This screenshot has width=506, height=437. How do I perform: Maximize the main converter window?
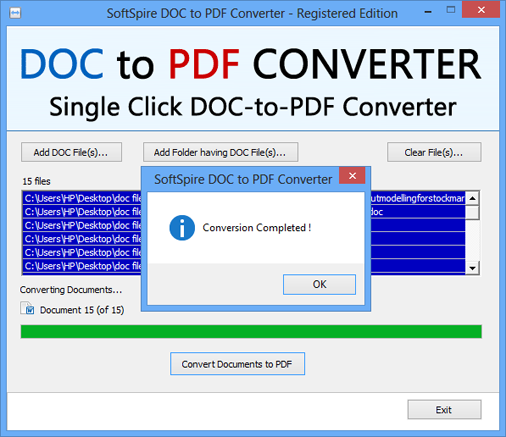451,10
